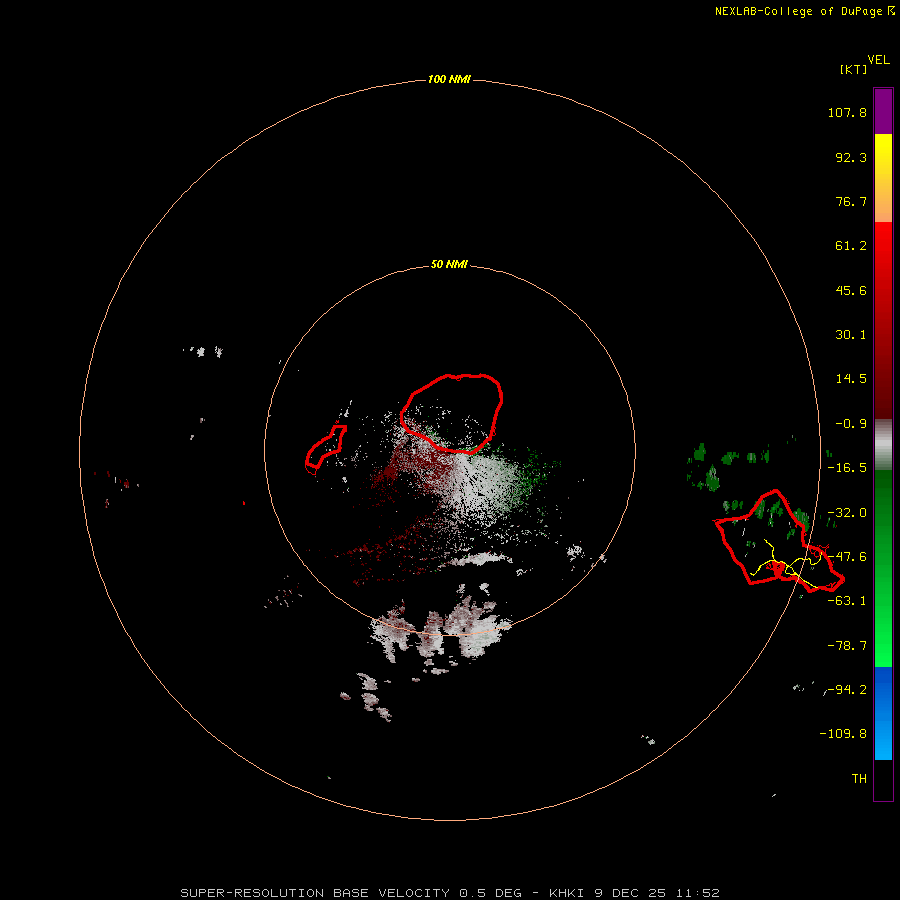Select the 45.6 scale value

coord(851,290)
